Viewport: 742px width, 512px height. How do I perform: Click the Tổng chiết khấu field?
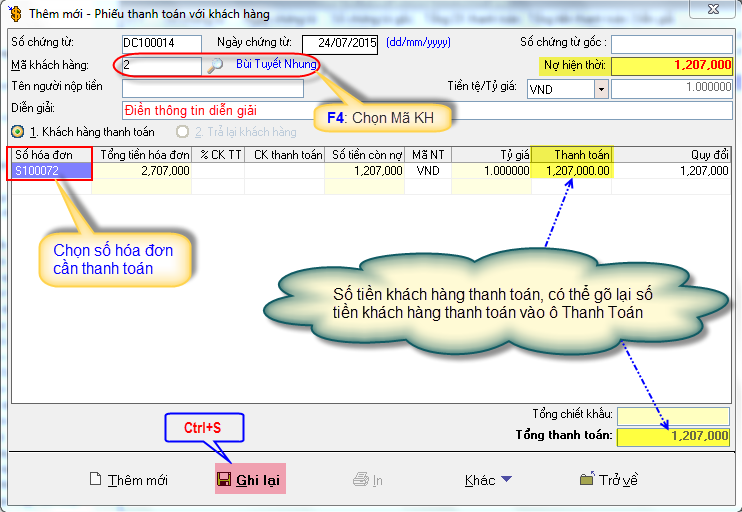pyautogui.click(x=673, y=415)
